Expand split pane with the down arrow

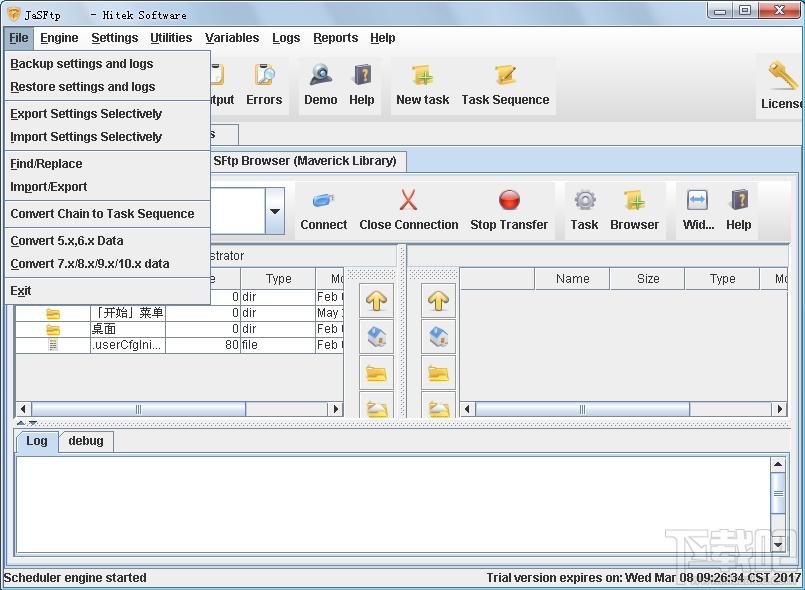tap(33, 423)
